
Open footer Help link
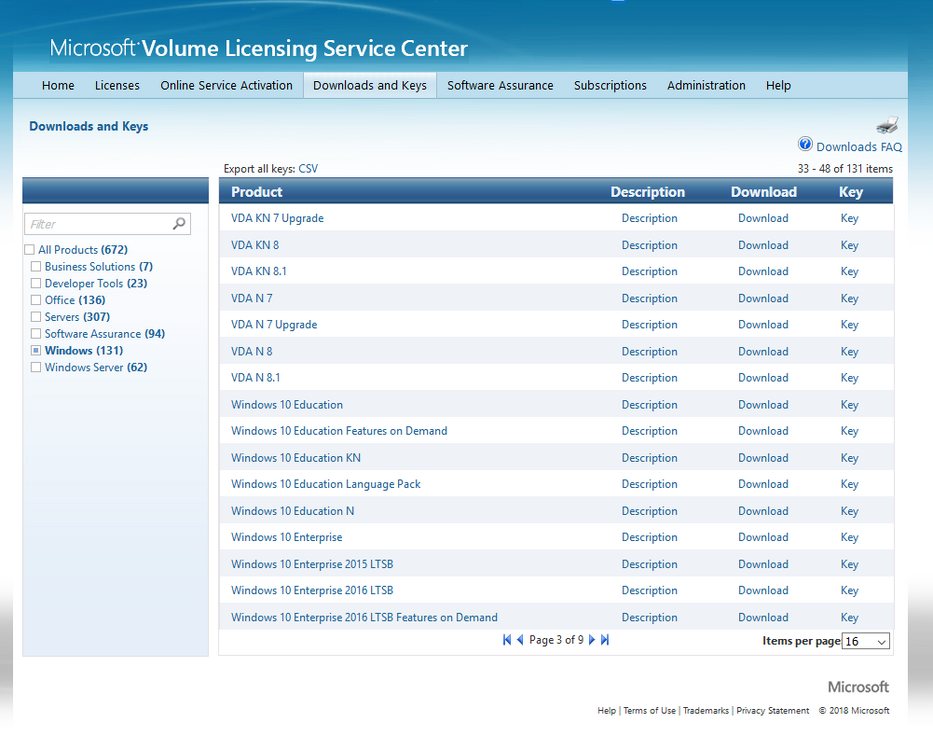coord(606,710)
